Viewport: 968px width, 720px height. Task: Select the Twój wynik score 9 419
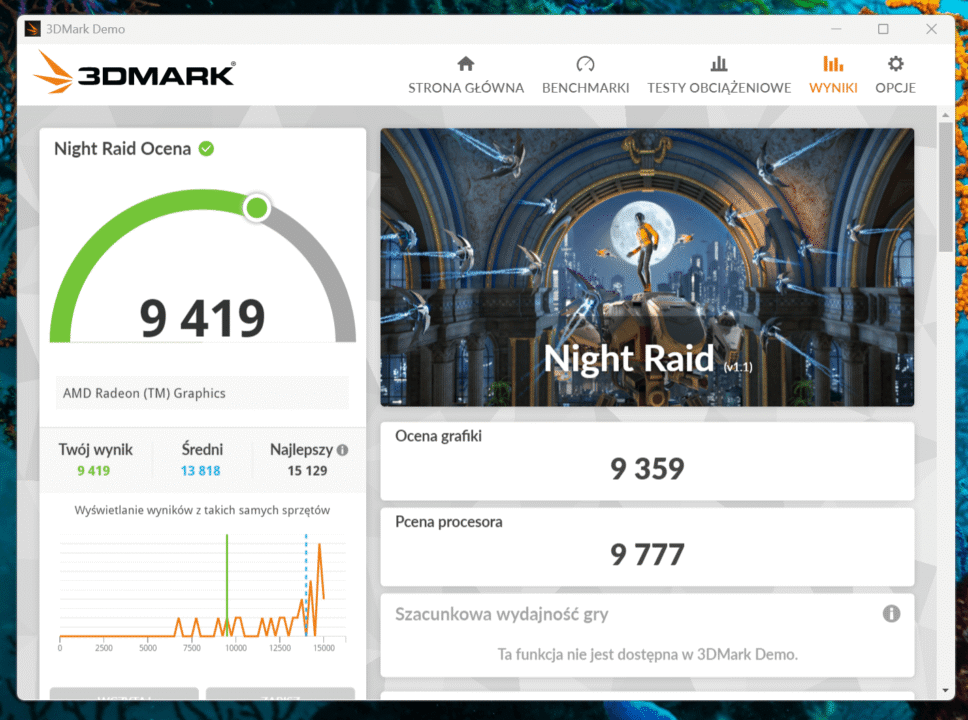click(95, 468)
